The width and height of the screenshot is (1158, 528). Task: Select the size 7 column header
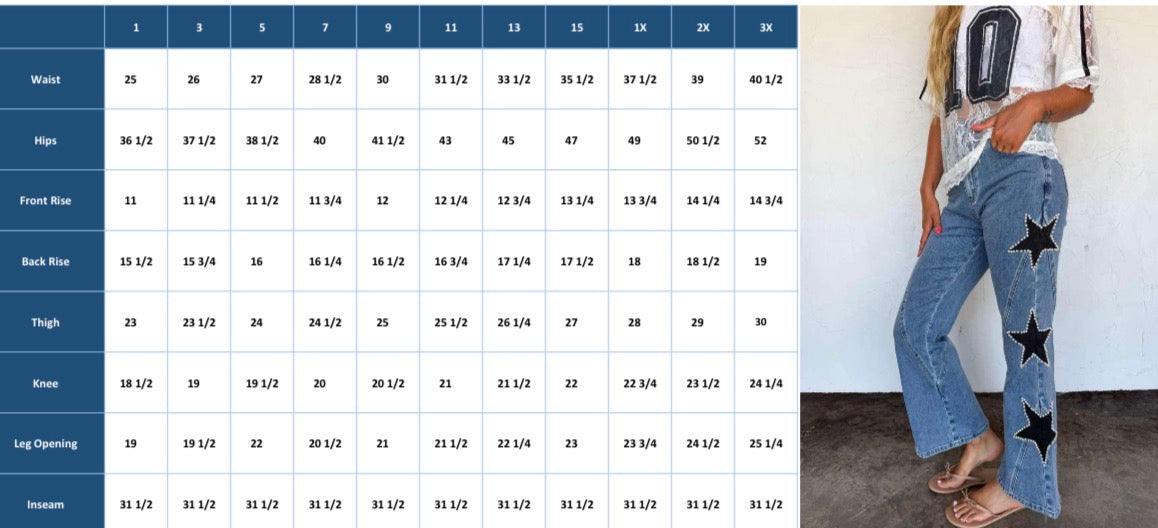tap(325, 27)
